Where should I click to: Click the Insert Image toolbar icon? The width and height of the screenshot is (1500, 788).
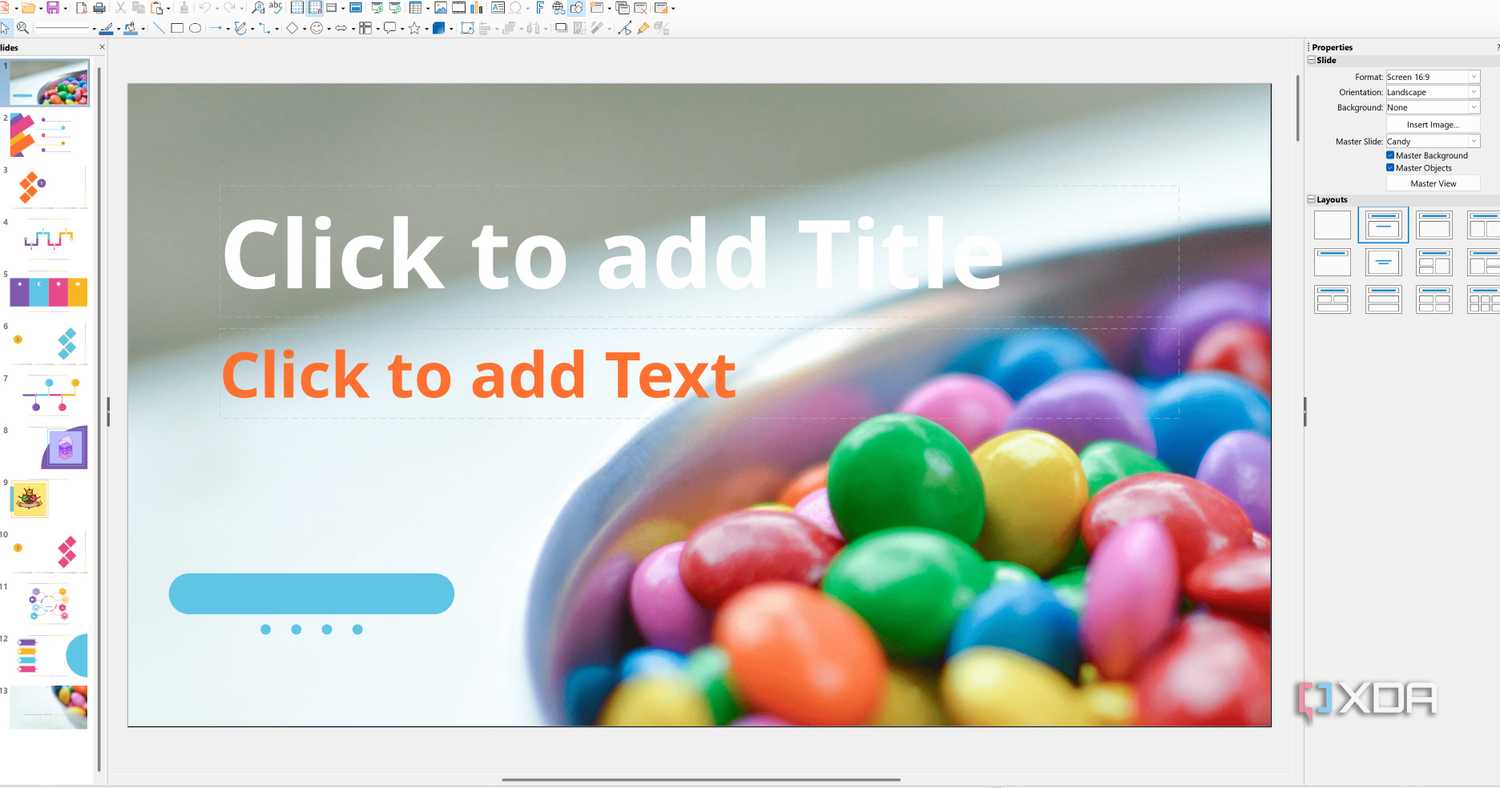click(441, 8)
